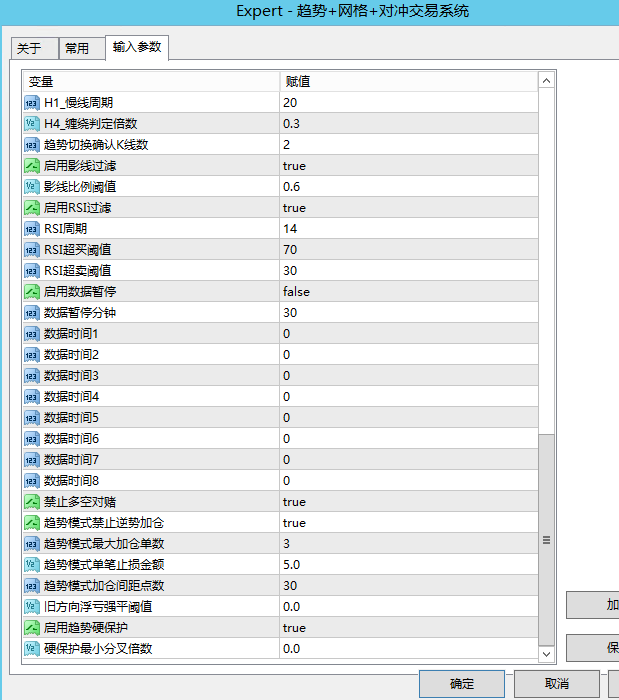619x700 pixels.
Task: Click the integer icon beside 趋势模式最大加仓单数
Action: pos(32,544)
